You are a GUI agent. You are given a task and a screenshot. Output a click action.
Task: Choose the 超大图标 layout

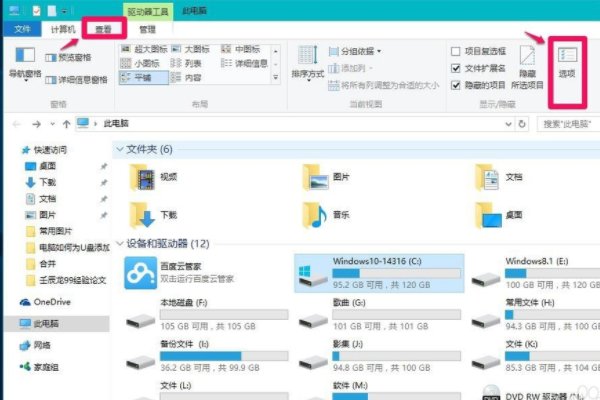coord(144,49)
